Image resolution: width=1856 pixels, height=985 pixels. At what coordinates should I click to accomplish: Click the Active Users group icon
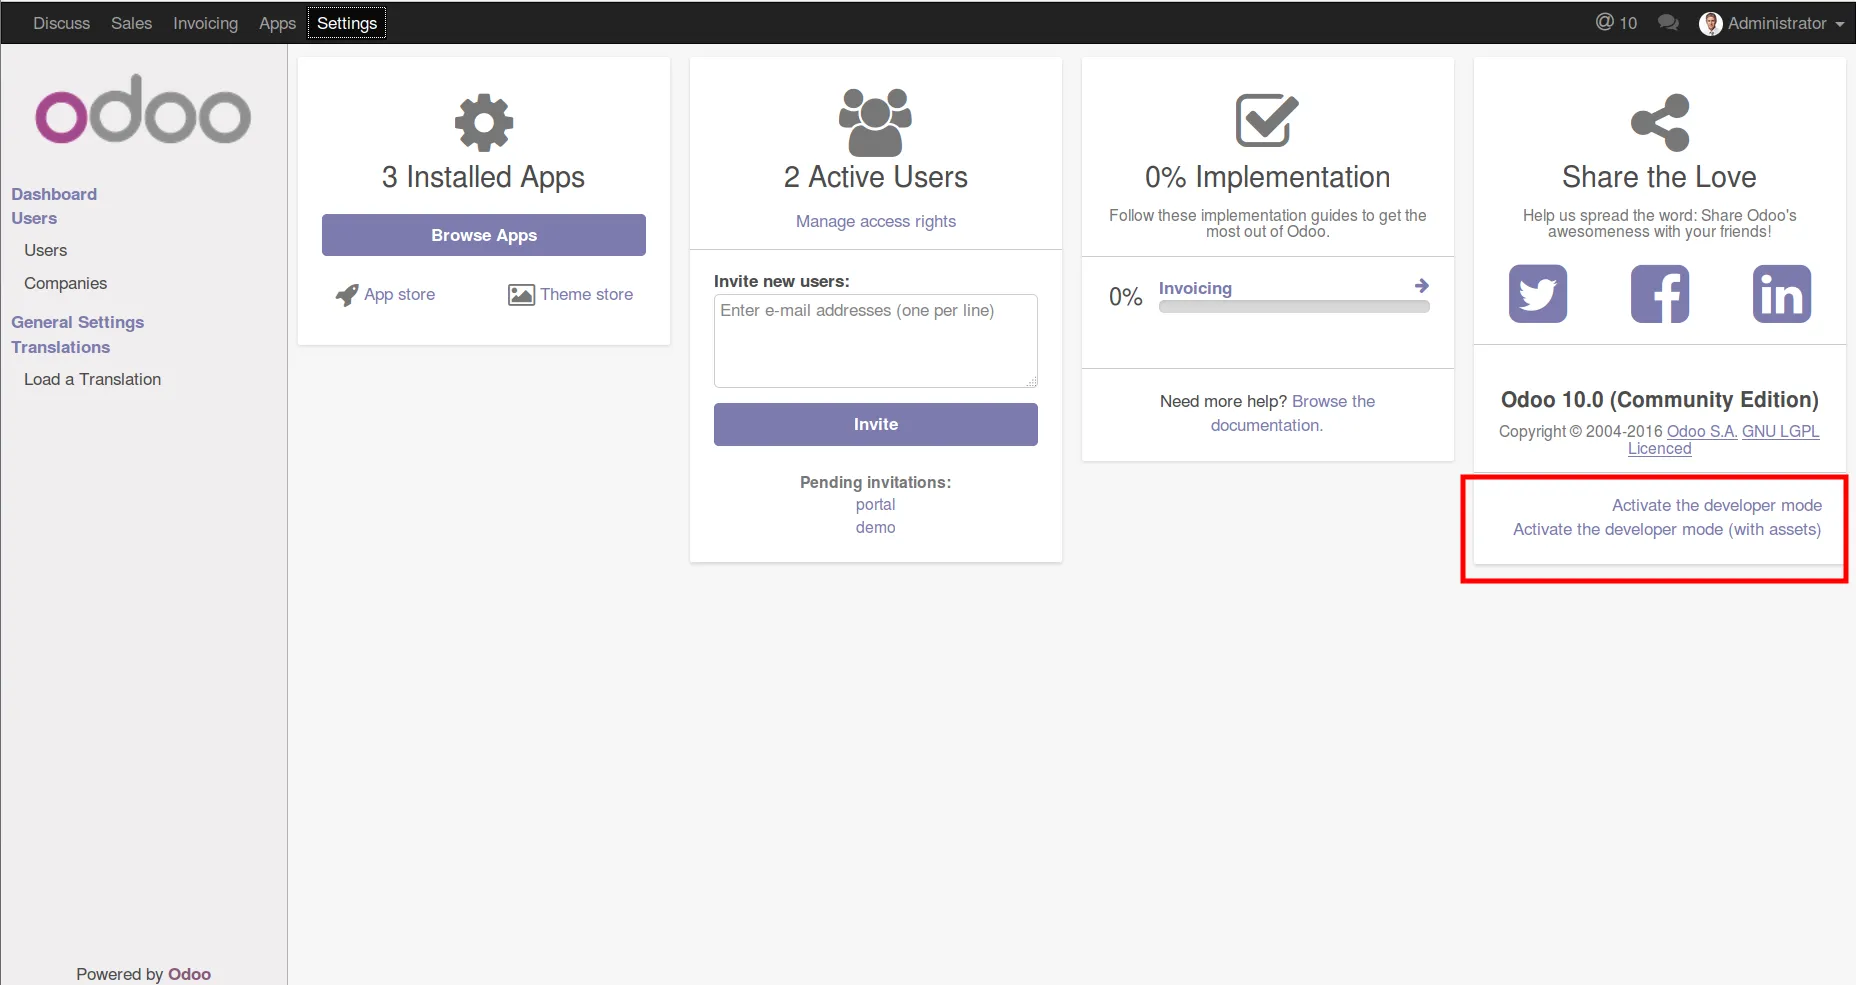(875, 122)
